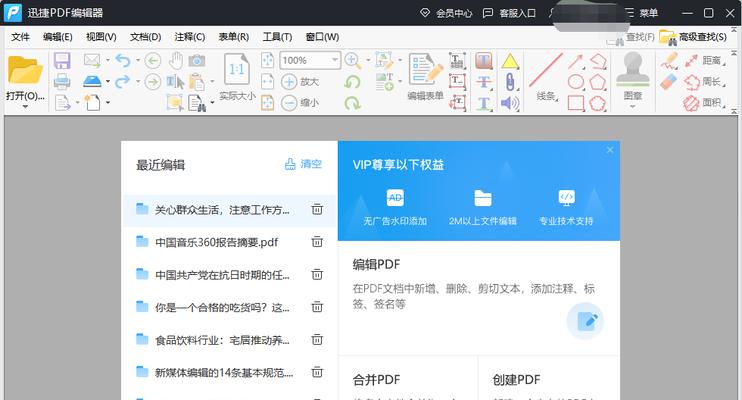Click the zoom-in magnifier tool icon
The height and width of the screenshot is (400, 742).
(x=352, y=60)
